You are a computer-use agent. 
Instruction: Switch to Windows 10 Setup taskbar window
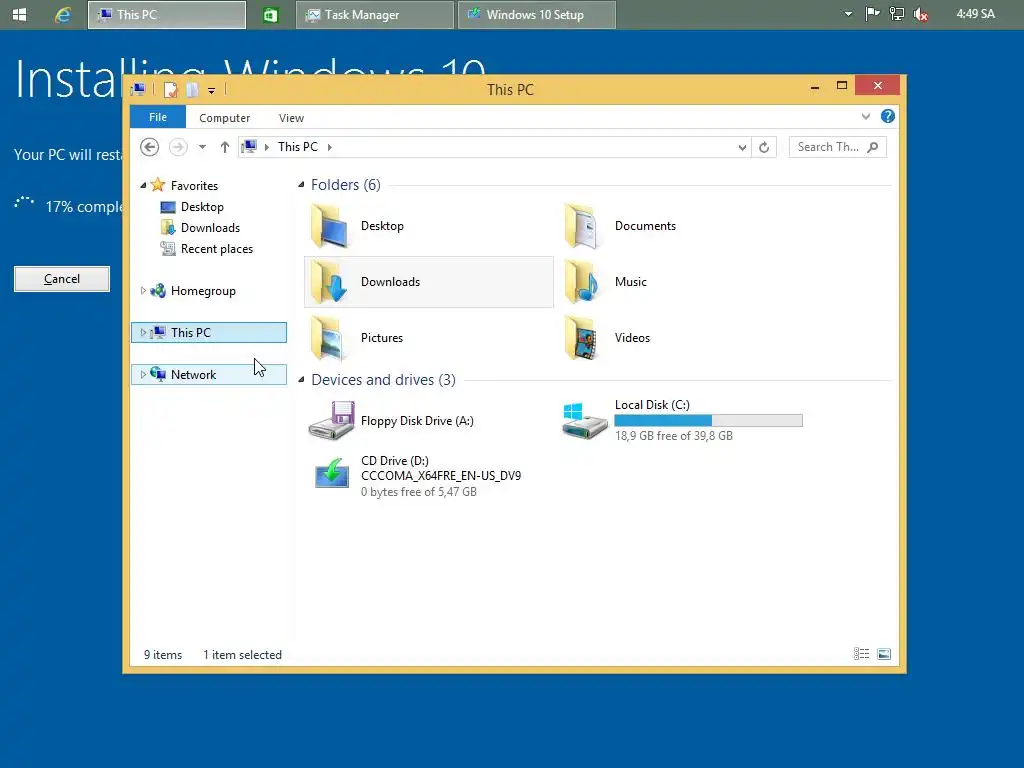coord(536,14)
